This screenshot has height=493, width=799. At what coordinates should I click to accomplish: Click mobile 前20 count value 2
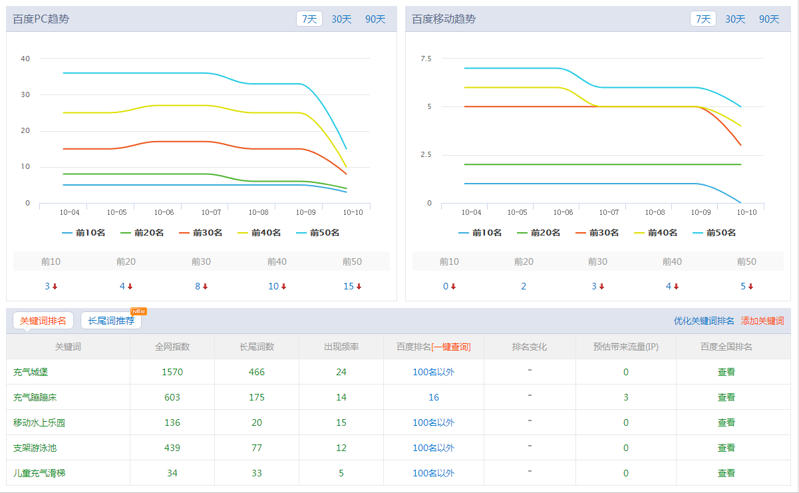523,287
